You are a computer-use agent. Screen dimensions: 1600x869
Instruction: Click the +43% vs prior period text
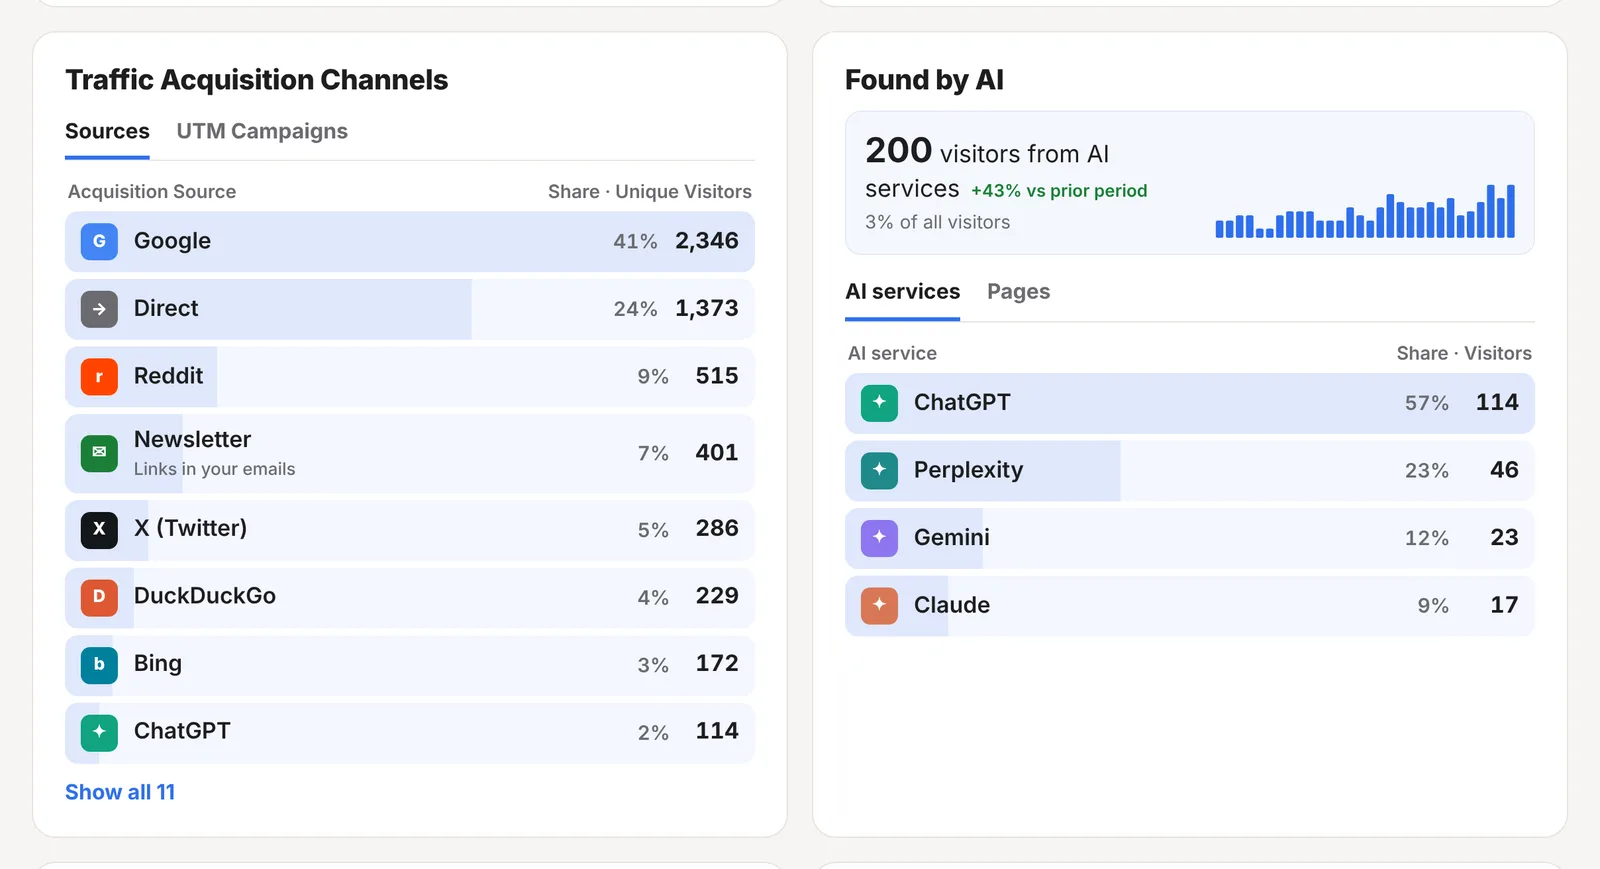(x=1059, y=190)
